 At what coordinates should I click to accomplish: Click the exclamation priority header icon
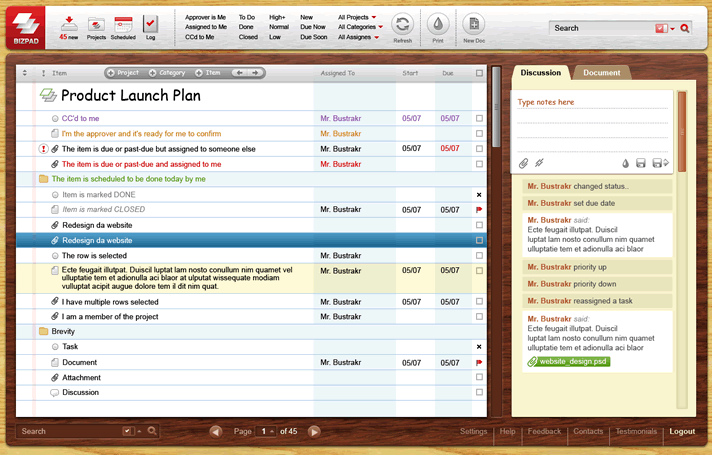44,73
